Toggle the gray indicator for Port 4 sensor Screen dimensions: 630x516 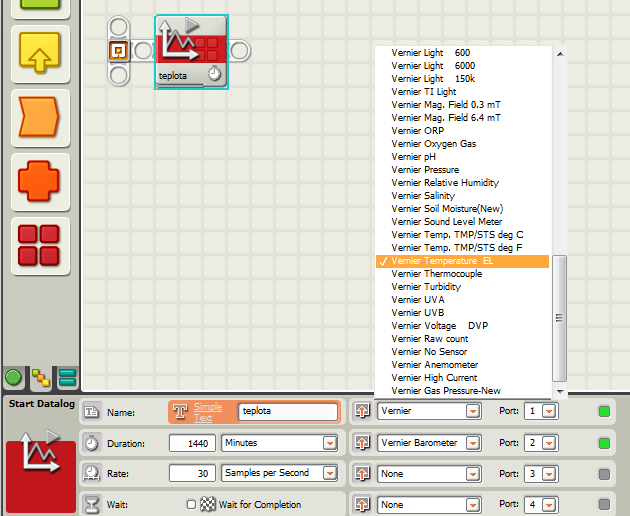click(604, 504)
